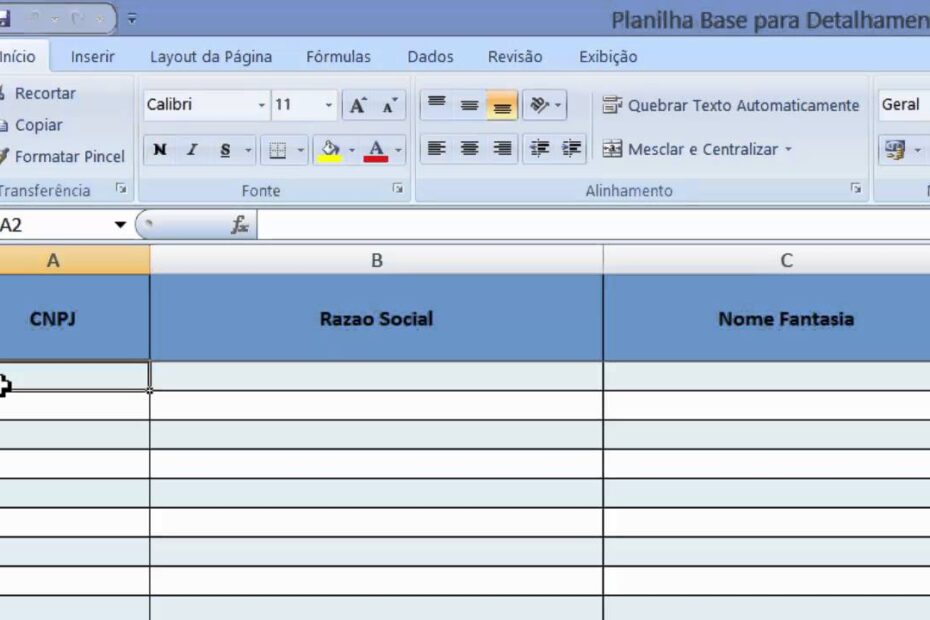
Task: Click Quebrar Texto Automaticamente
Action: tap(730, 105)
